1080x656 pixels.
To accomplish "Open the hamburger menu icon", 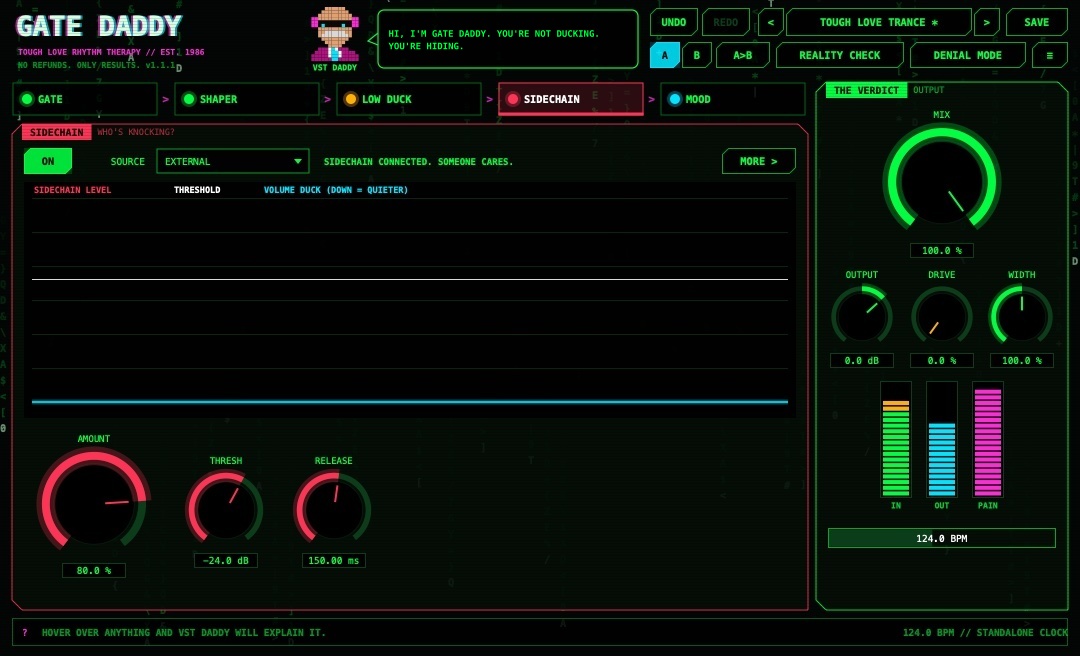I will pos(1050,55).
